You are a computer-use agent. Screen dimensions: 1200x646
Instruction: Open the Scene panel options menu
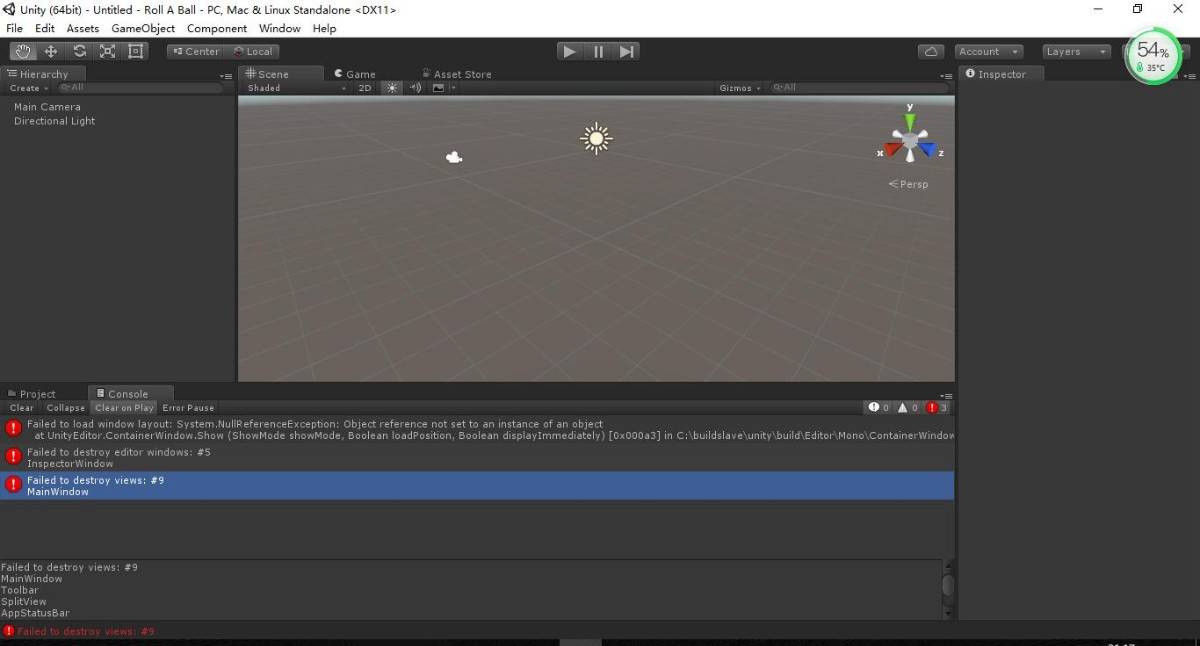coord(946,76)
